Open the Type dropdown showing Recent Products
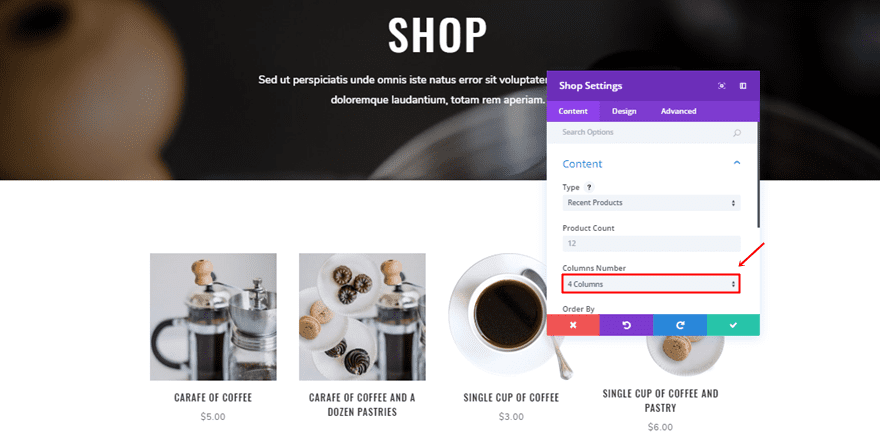 (x=651, y=203)
